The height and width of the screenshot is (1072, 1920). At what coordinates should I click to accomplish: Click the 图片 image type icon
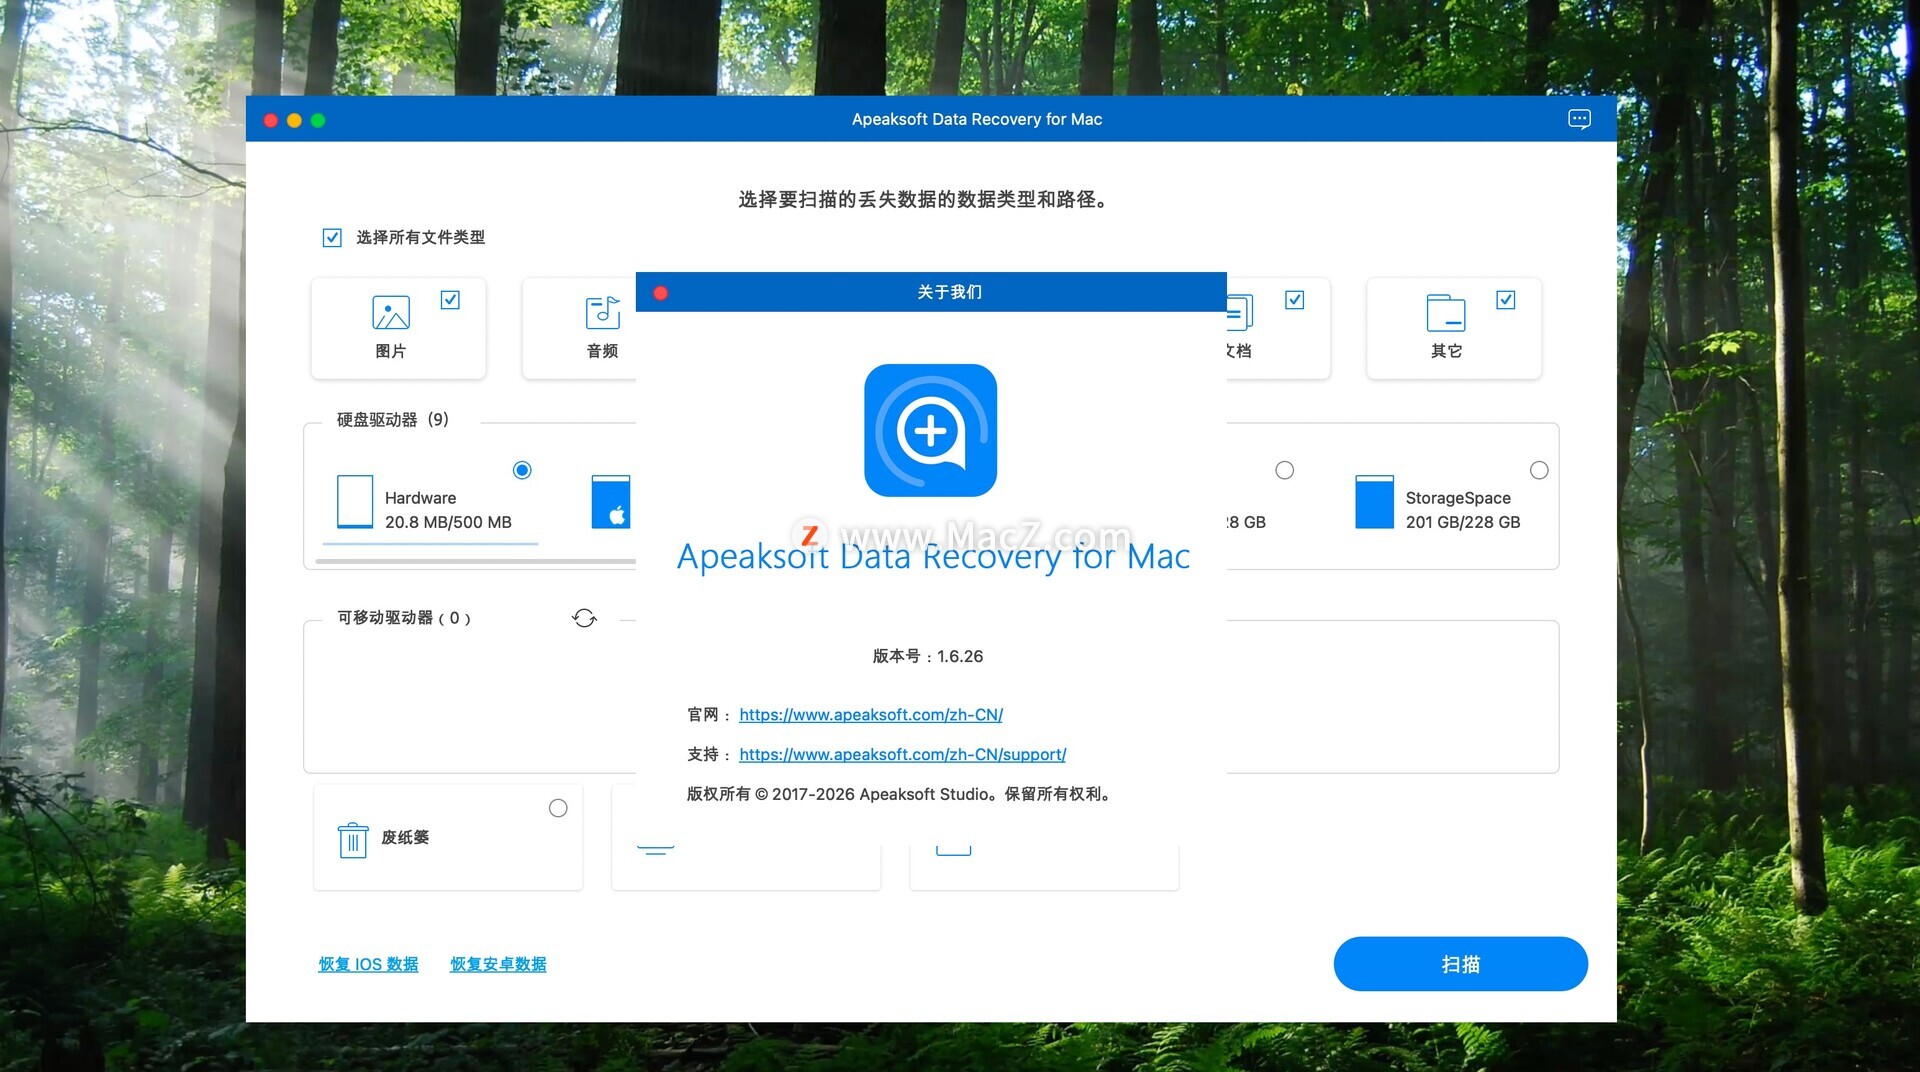click(390, 313)
